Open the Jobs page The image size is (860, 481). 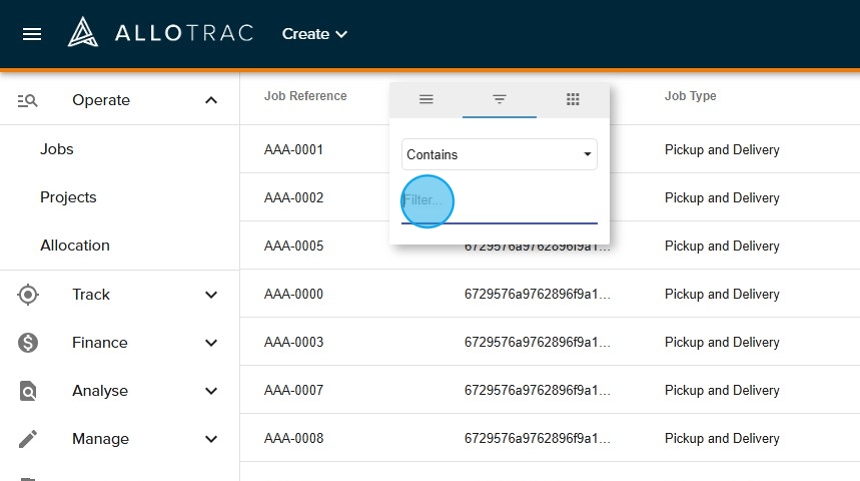tap(57, 149)
